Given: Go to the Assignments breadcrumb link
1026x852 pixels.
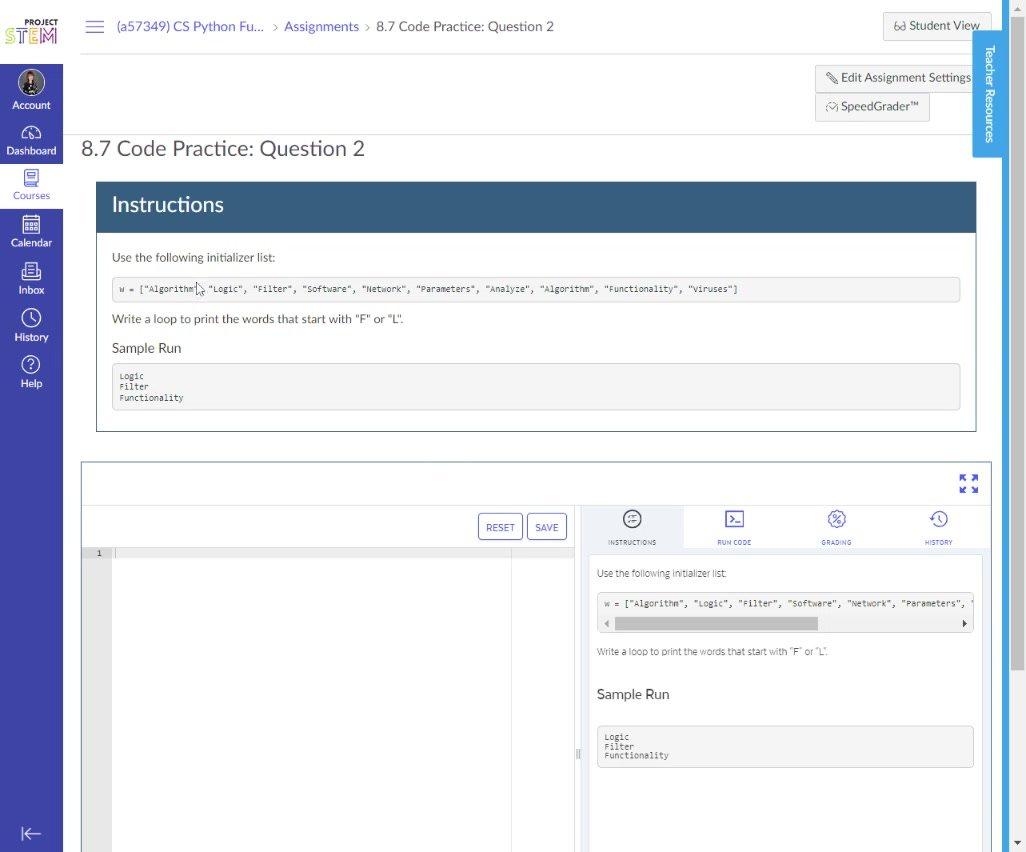Looking at the screenshot, I should pos(321,27).
